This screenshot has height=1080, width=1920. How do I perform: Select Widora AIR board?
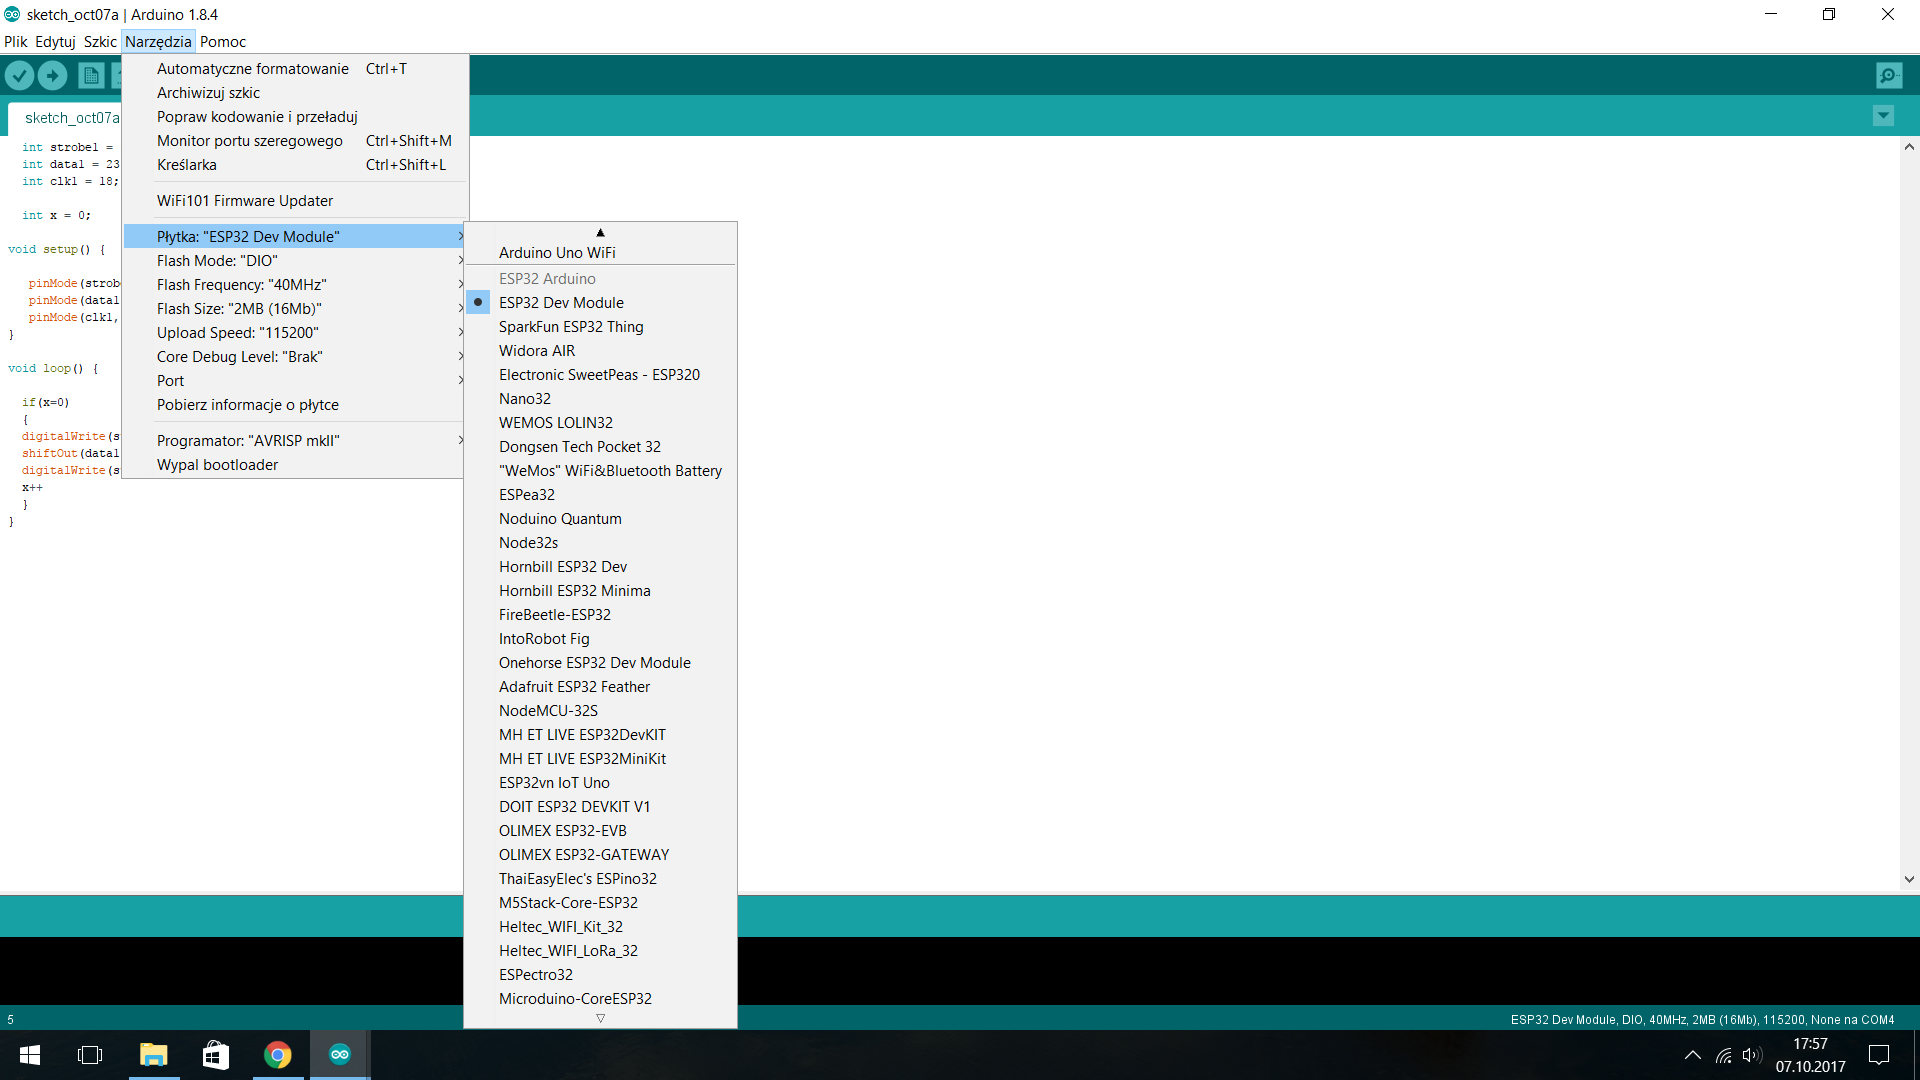click(x=600, y=350)
